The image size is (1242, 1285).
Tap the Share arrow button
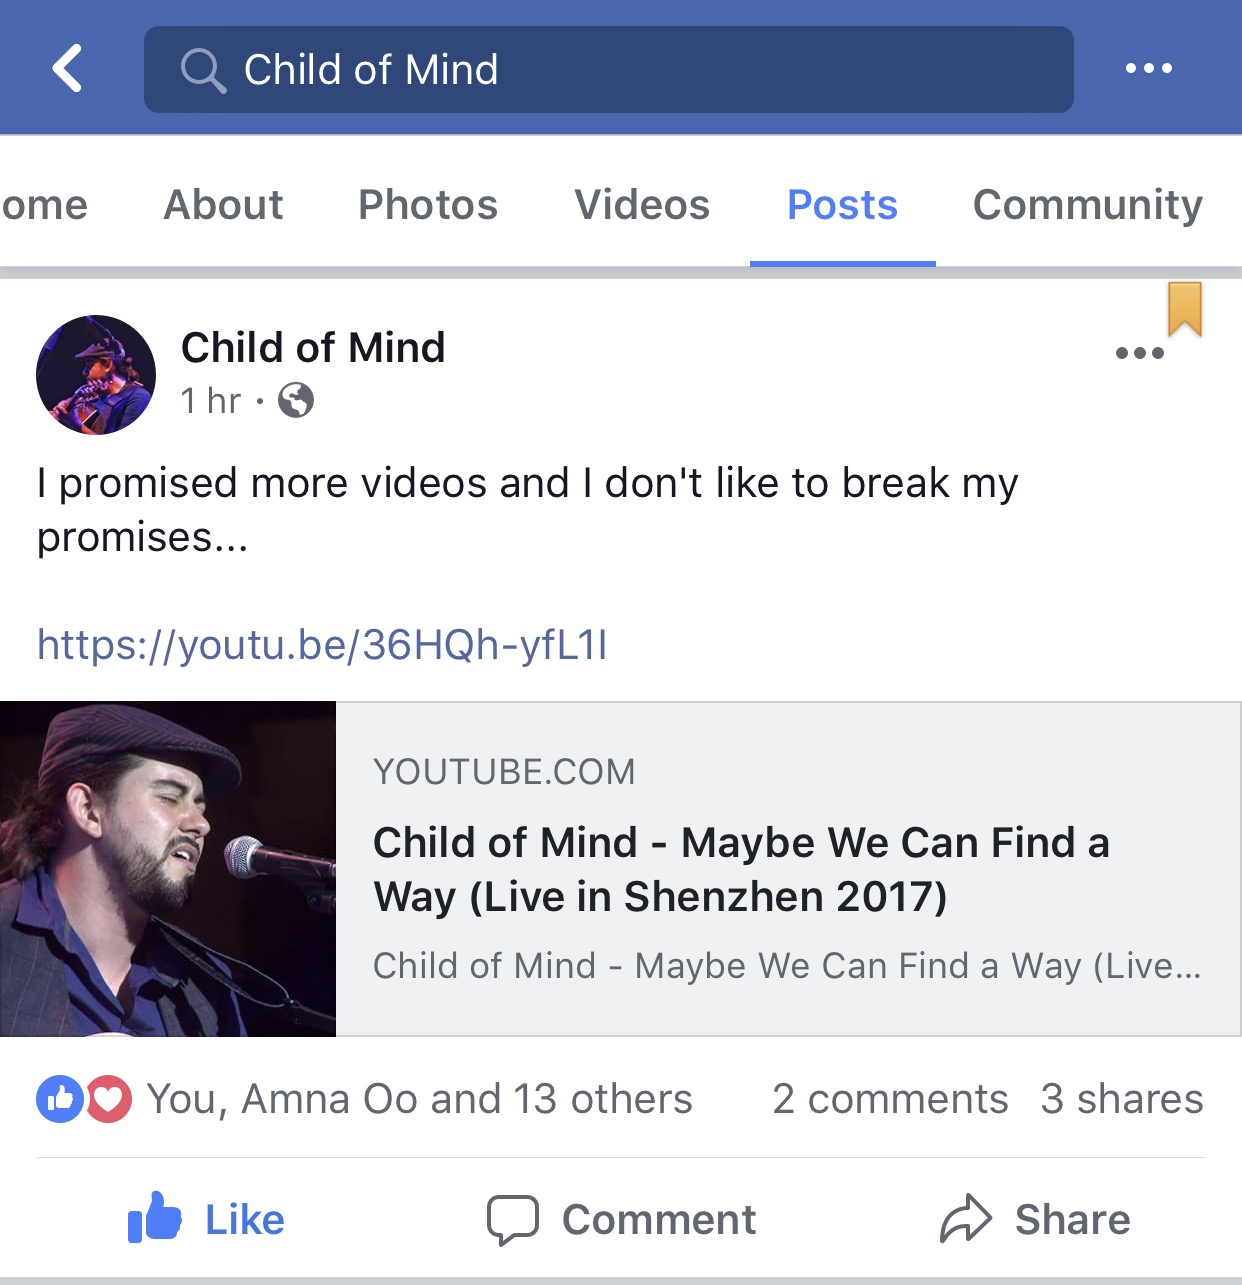coord(1035,1219)
